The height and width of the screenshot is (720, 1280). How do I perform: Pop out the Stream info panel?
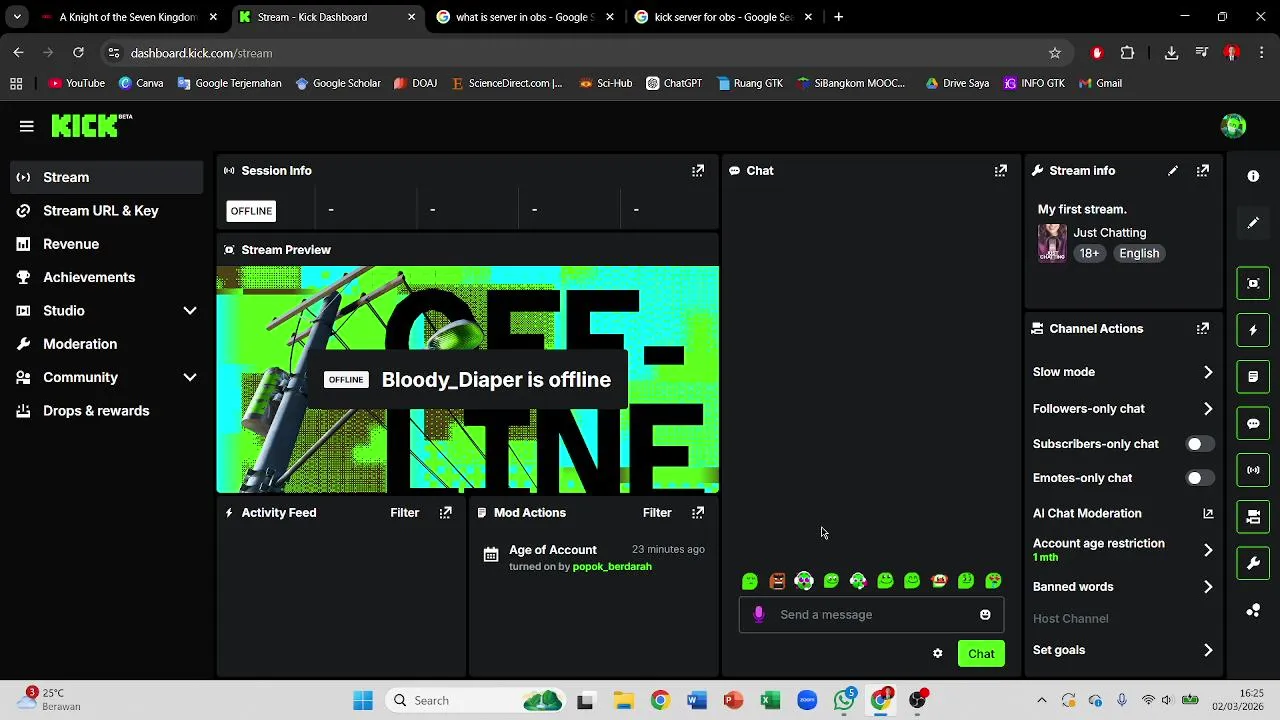(1203, 171)
